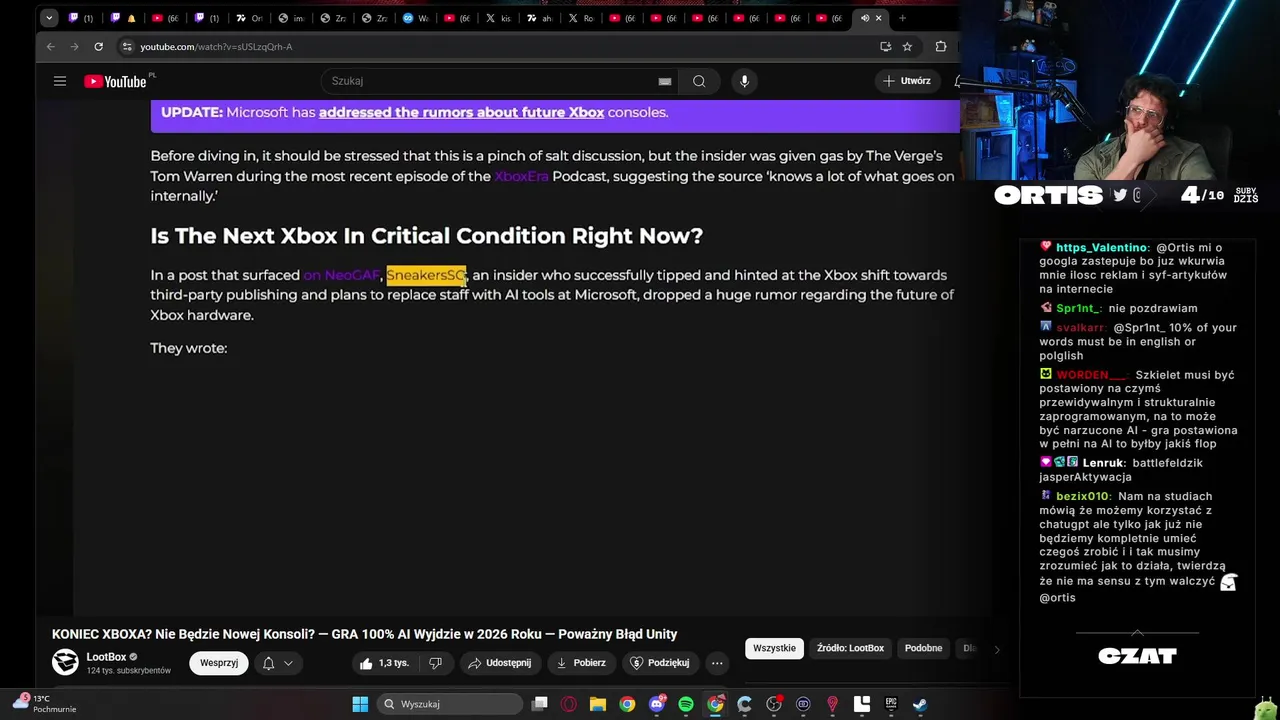1280x720 pixels.
Task: Open Windows Start menu
Action: click(x=360, y=704)
